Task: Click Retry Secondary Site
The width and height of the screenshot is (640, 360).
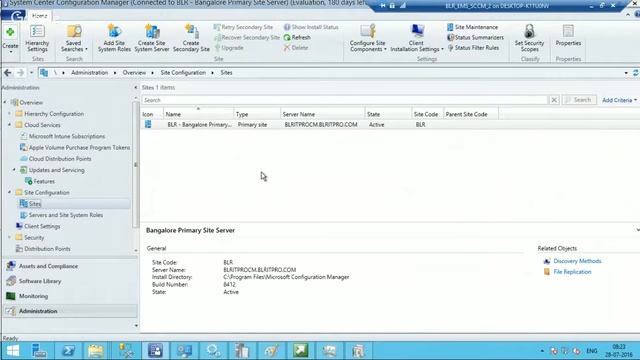Action: coord(243,27)
